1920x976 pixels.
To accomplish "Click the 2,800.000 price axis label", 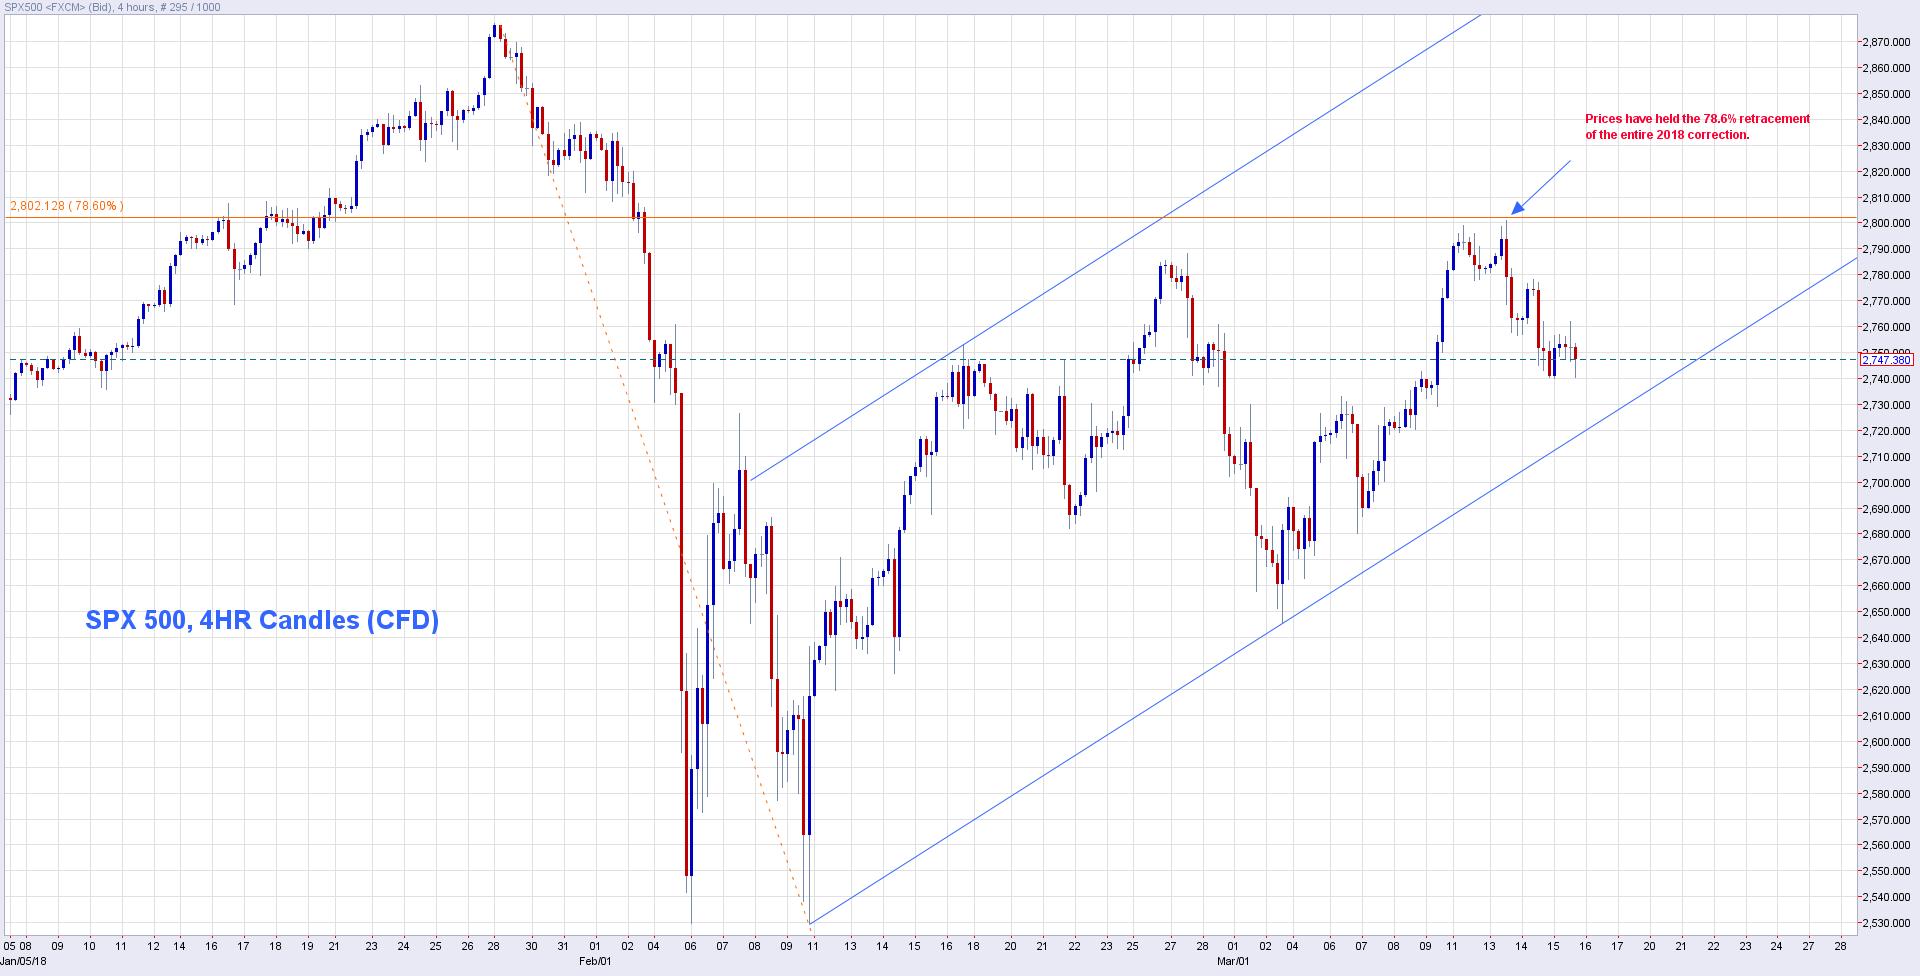I will pyautogui.click(x=1886, y=223).
